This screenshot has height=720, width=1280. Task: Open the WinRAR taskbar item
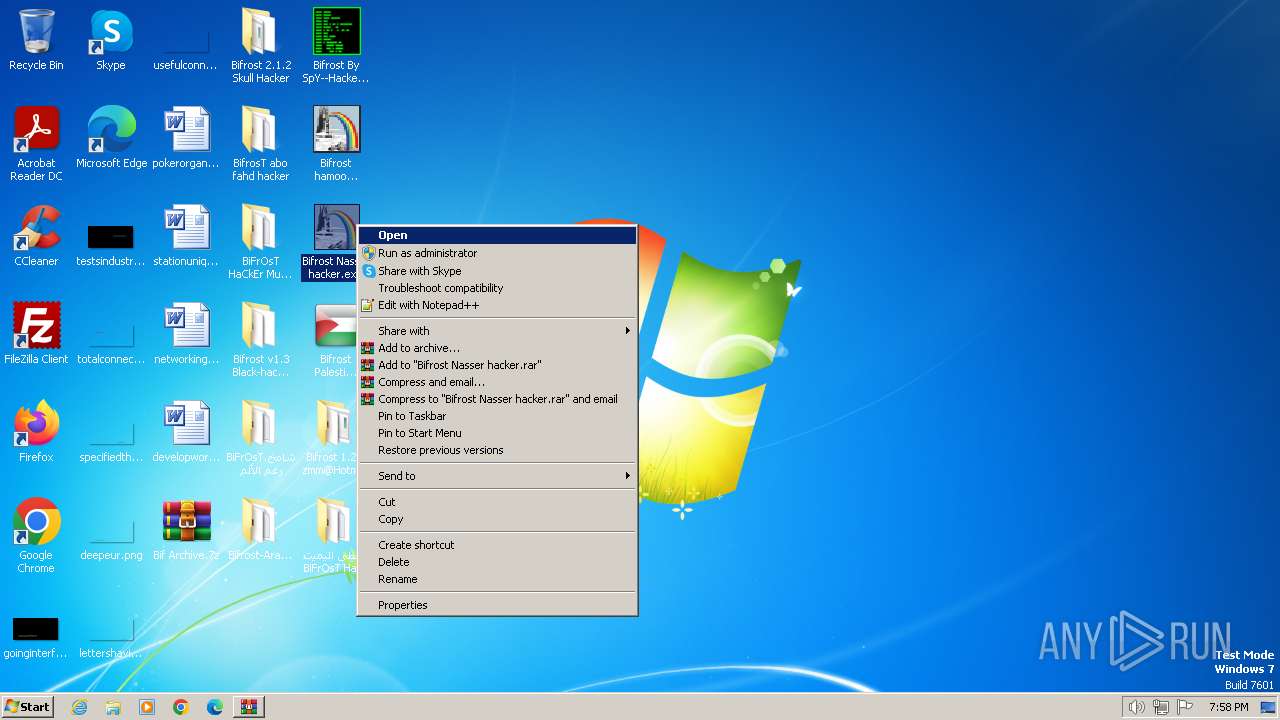(x=249, y=707)
